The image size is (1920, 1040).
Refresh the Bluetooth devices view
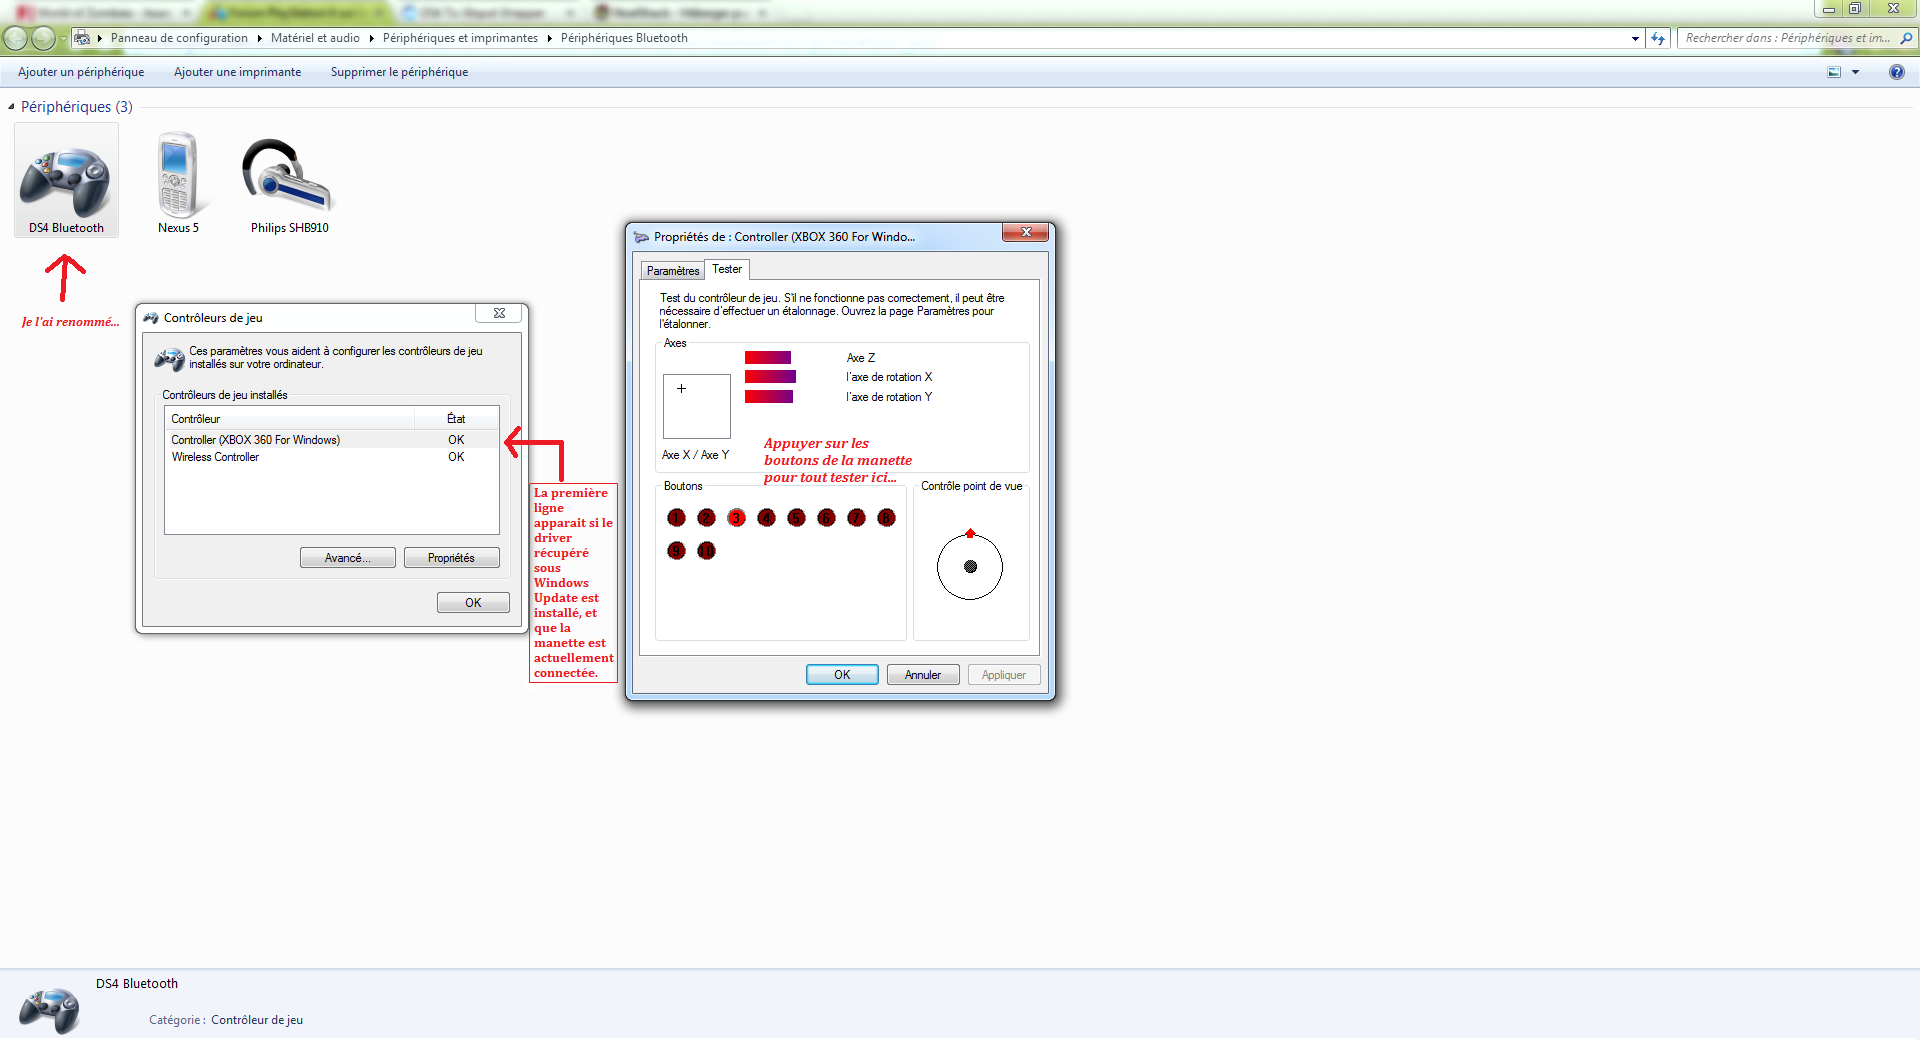click(x=1658, y=38)
